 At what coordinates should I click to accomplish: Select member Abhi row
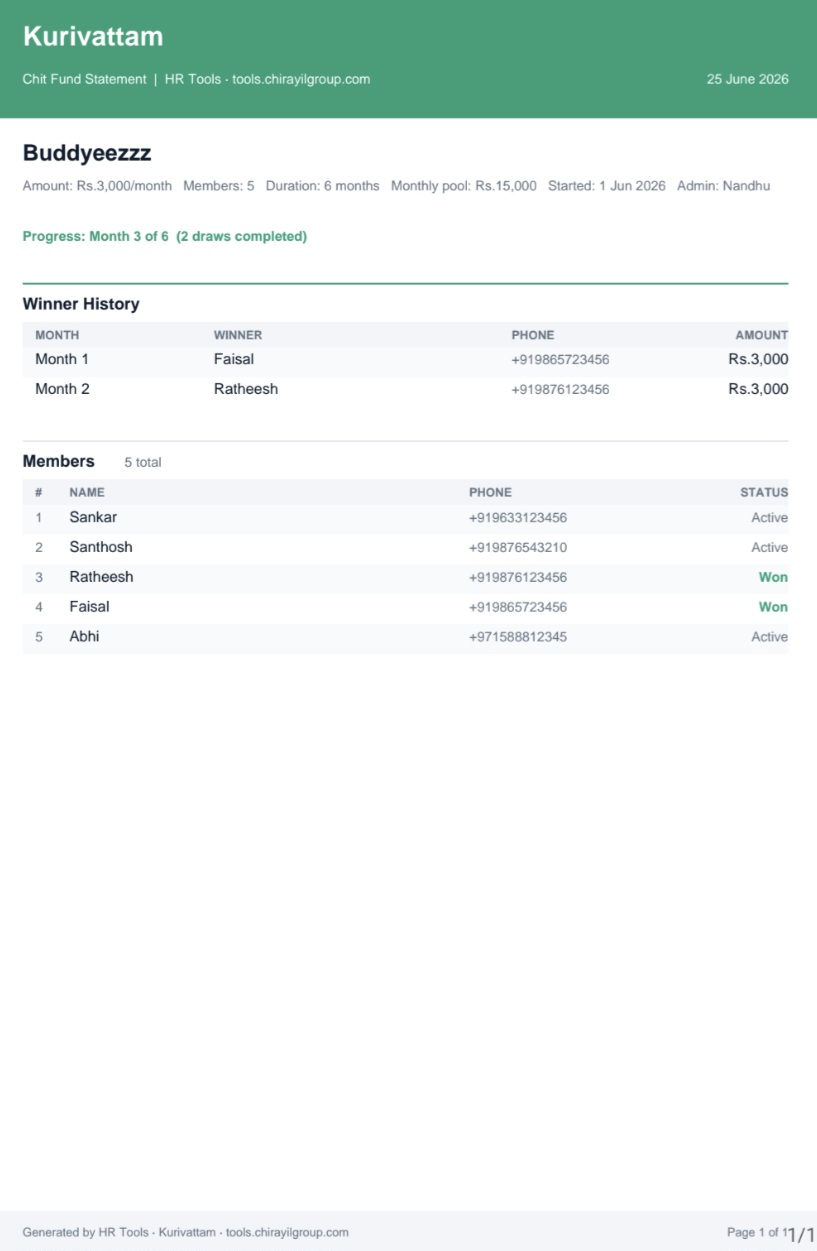405,637
